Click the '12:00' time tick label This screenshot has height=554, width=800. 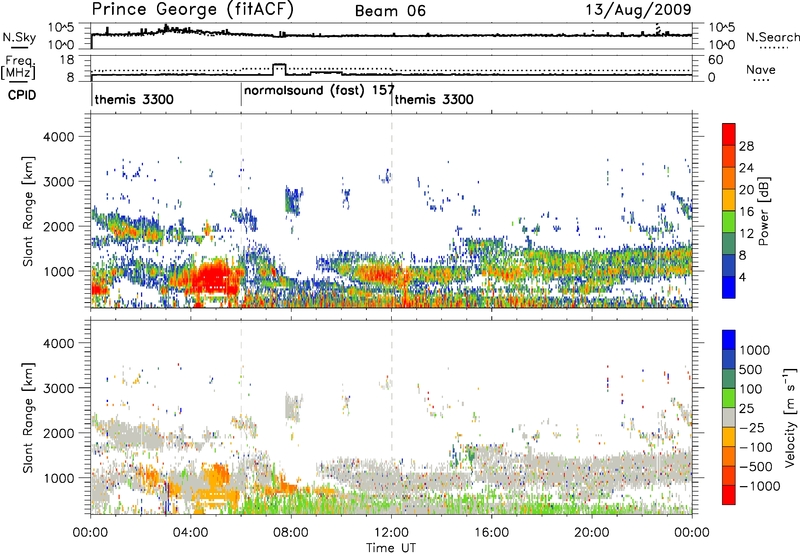click(x=391, y=533)
